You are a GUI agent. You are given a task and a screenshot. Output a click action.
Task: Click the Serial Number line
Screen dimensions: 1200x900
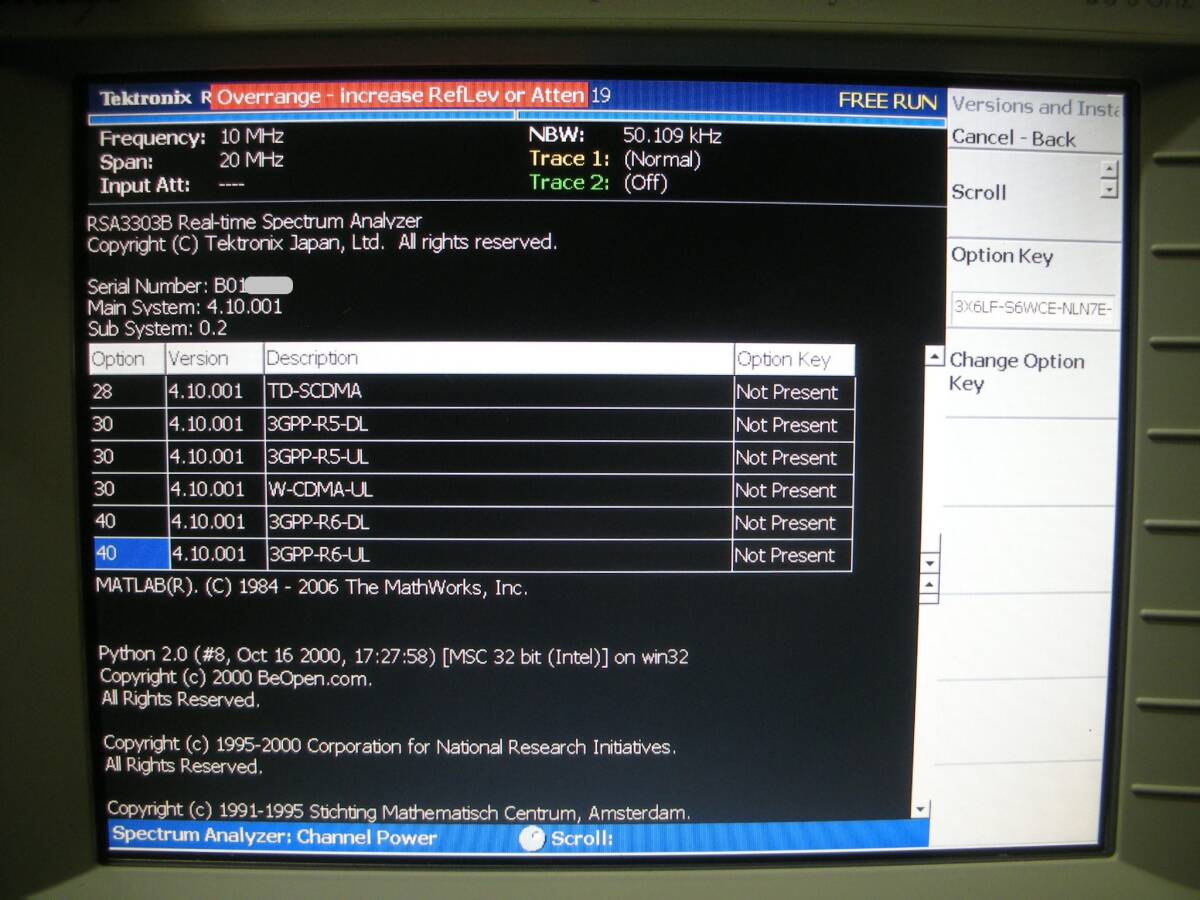pyautogui.click(x=190, y=285)
